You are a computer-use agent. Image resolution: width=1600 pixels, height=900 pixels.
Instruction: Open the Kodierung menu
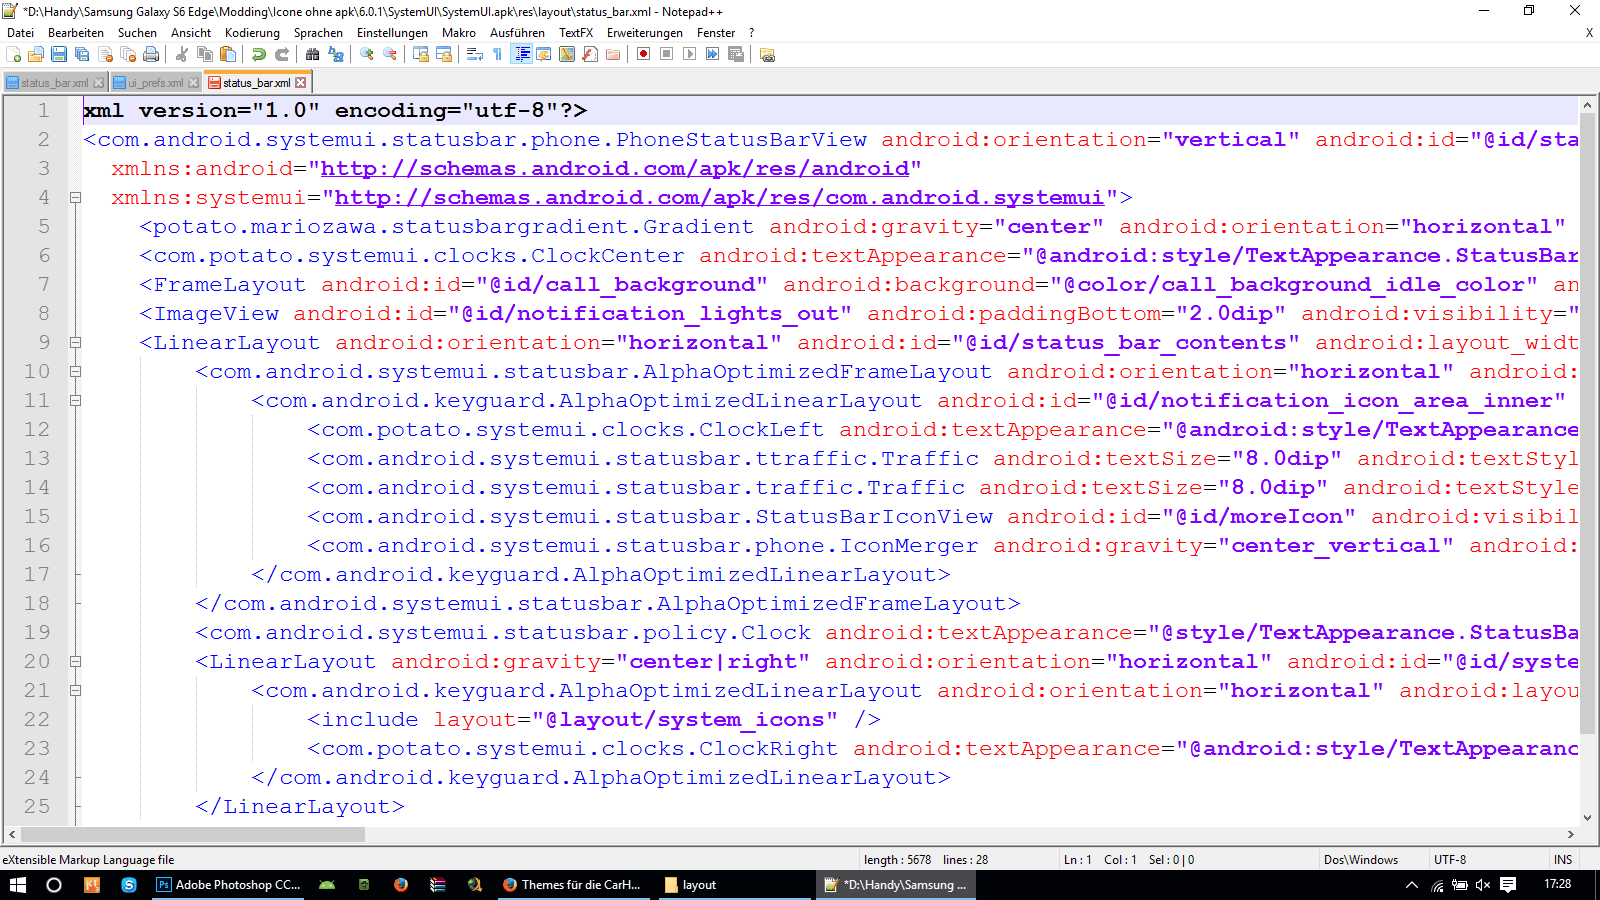point(252,33)
